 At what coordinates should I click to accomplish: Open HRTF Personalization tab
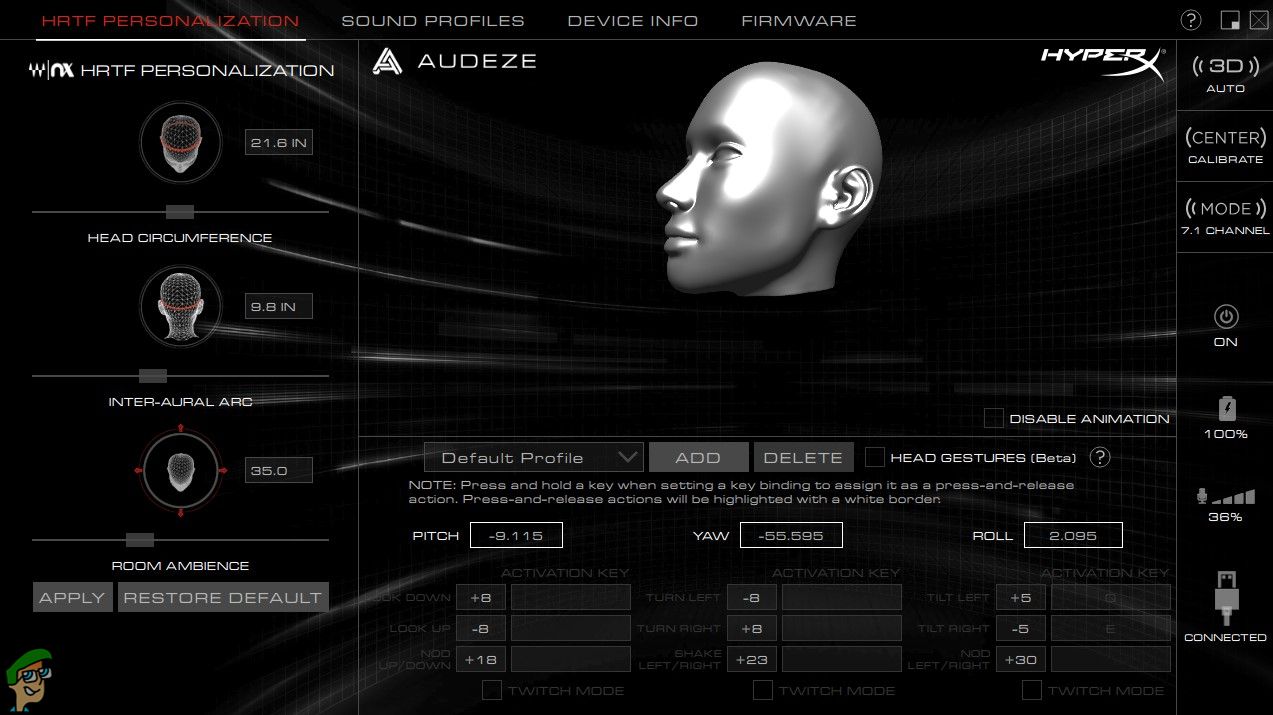tap(170, 20)
